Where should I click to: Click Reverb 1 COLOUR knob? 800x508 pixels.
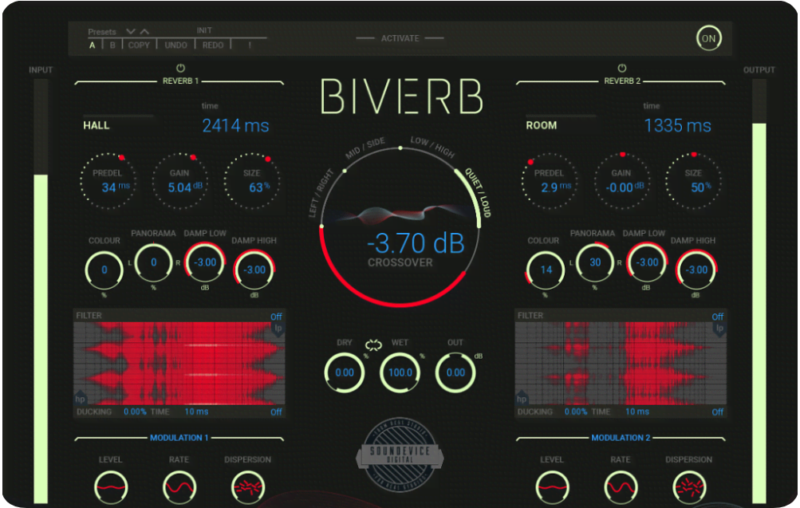point(104,270)
